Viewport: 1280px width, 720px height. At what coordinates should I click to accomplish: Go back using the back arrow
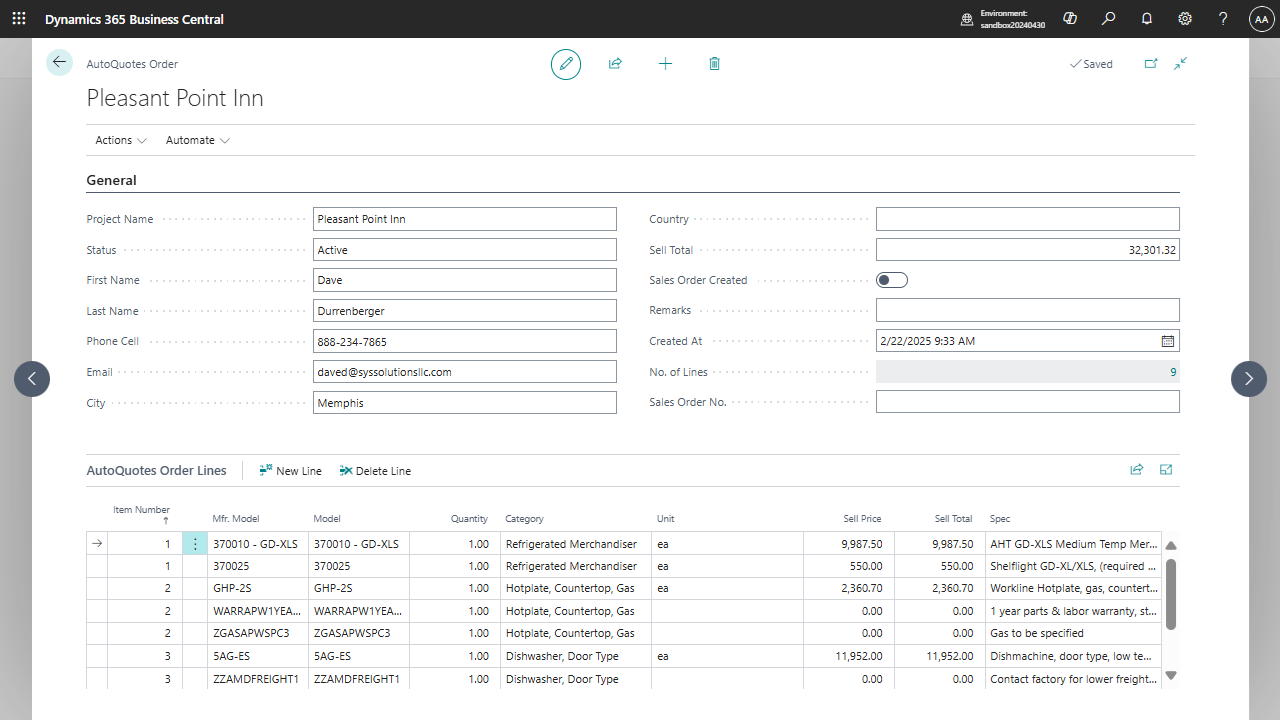pyautogui.click(x=59, y=63)
